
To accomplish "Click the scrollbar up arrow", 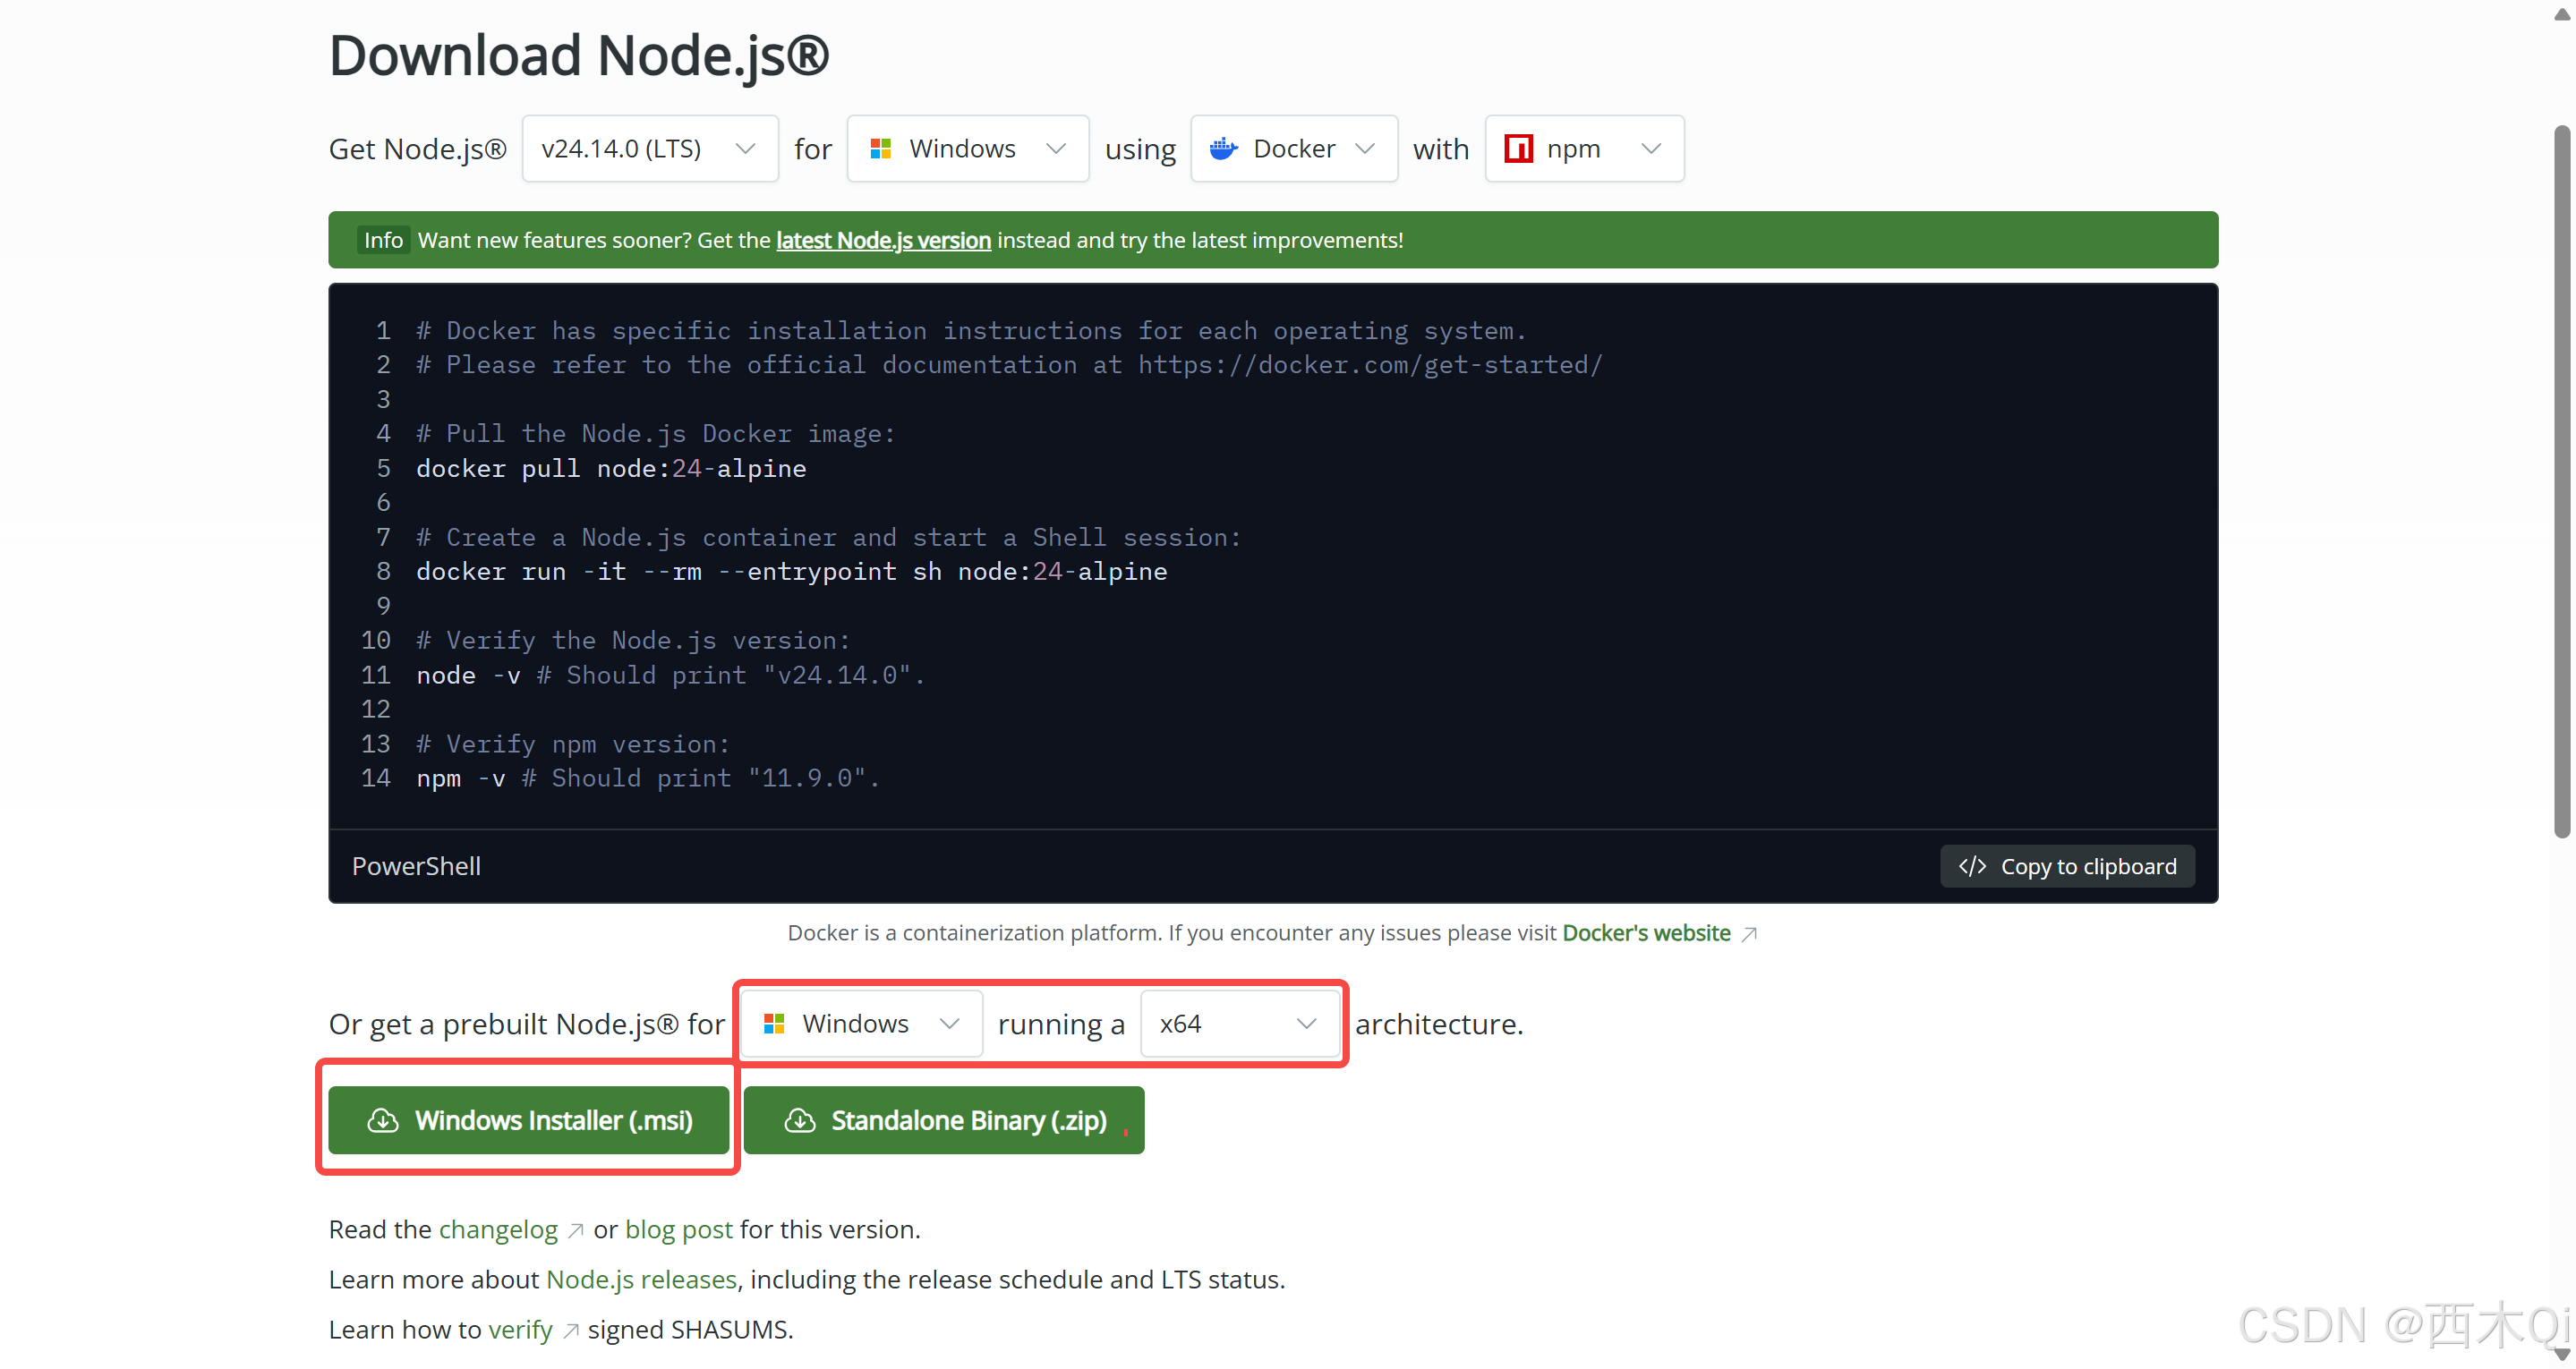I will point(2562,14).
